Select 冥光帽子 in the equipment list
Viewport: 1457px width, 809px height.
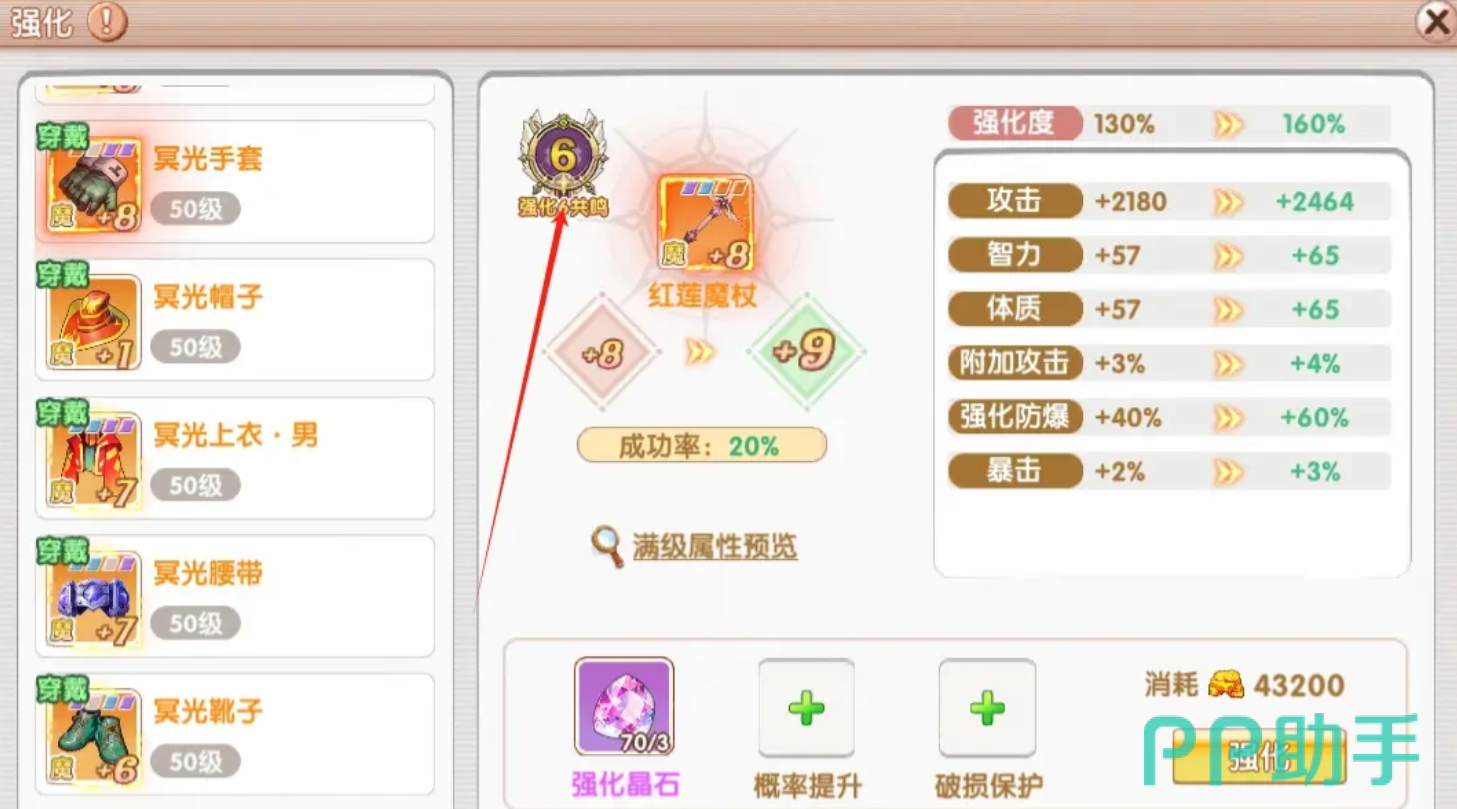click(x=235, y=320)
